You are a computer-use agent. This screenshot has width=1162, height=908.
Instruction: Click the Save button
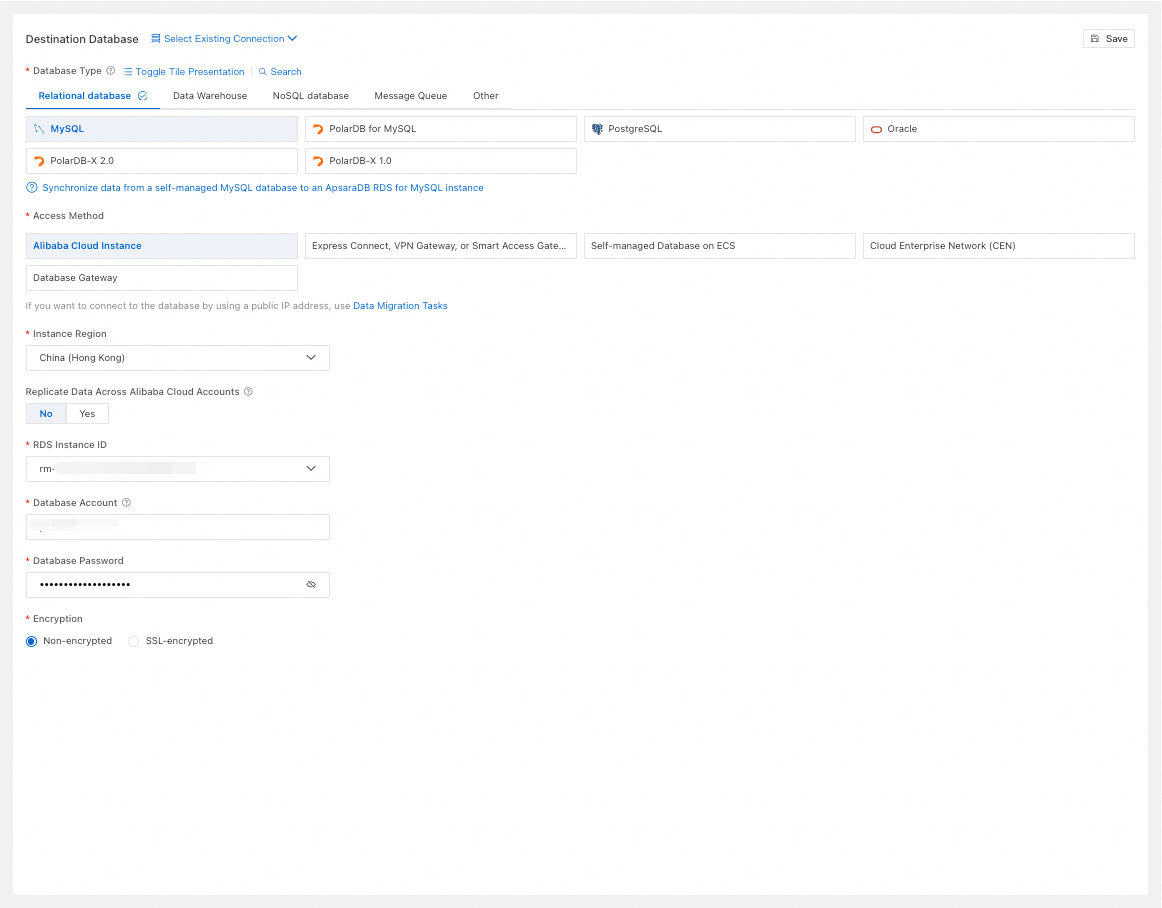[1109, 39]
